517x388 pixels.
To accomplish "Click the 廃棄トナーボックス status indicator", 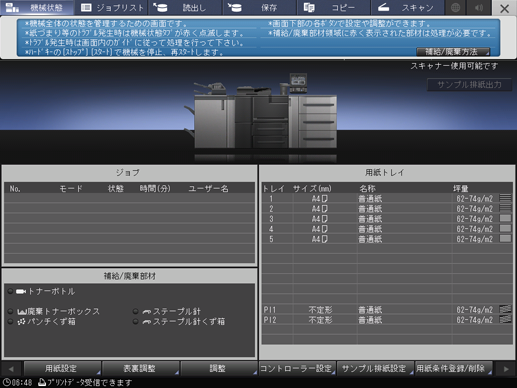I will tap(10, 311).
